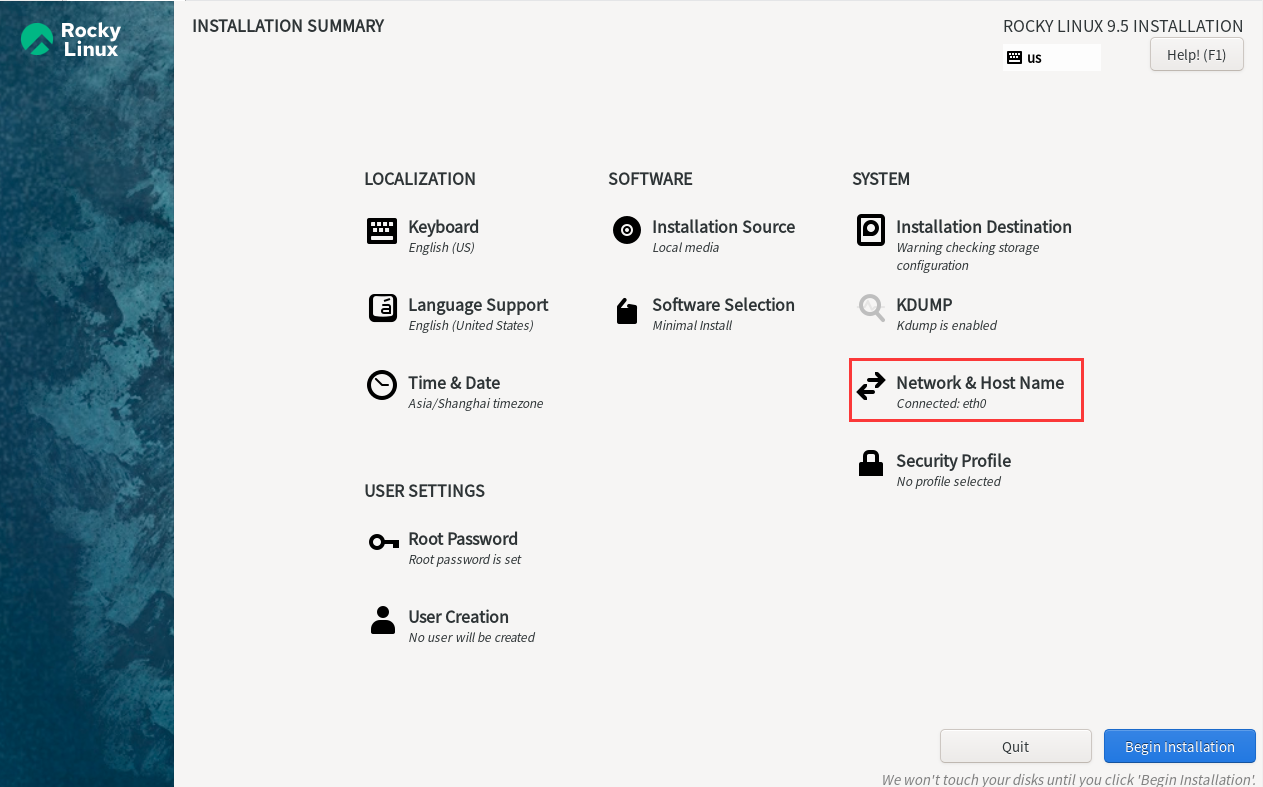Open Help with the F1 button
This screenshot has height=787, width=1263.
[1196, 55]
